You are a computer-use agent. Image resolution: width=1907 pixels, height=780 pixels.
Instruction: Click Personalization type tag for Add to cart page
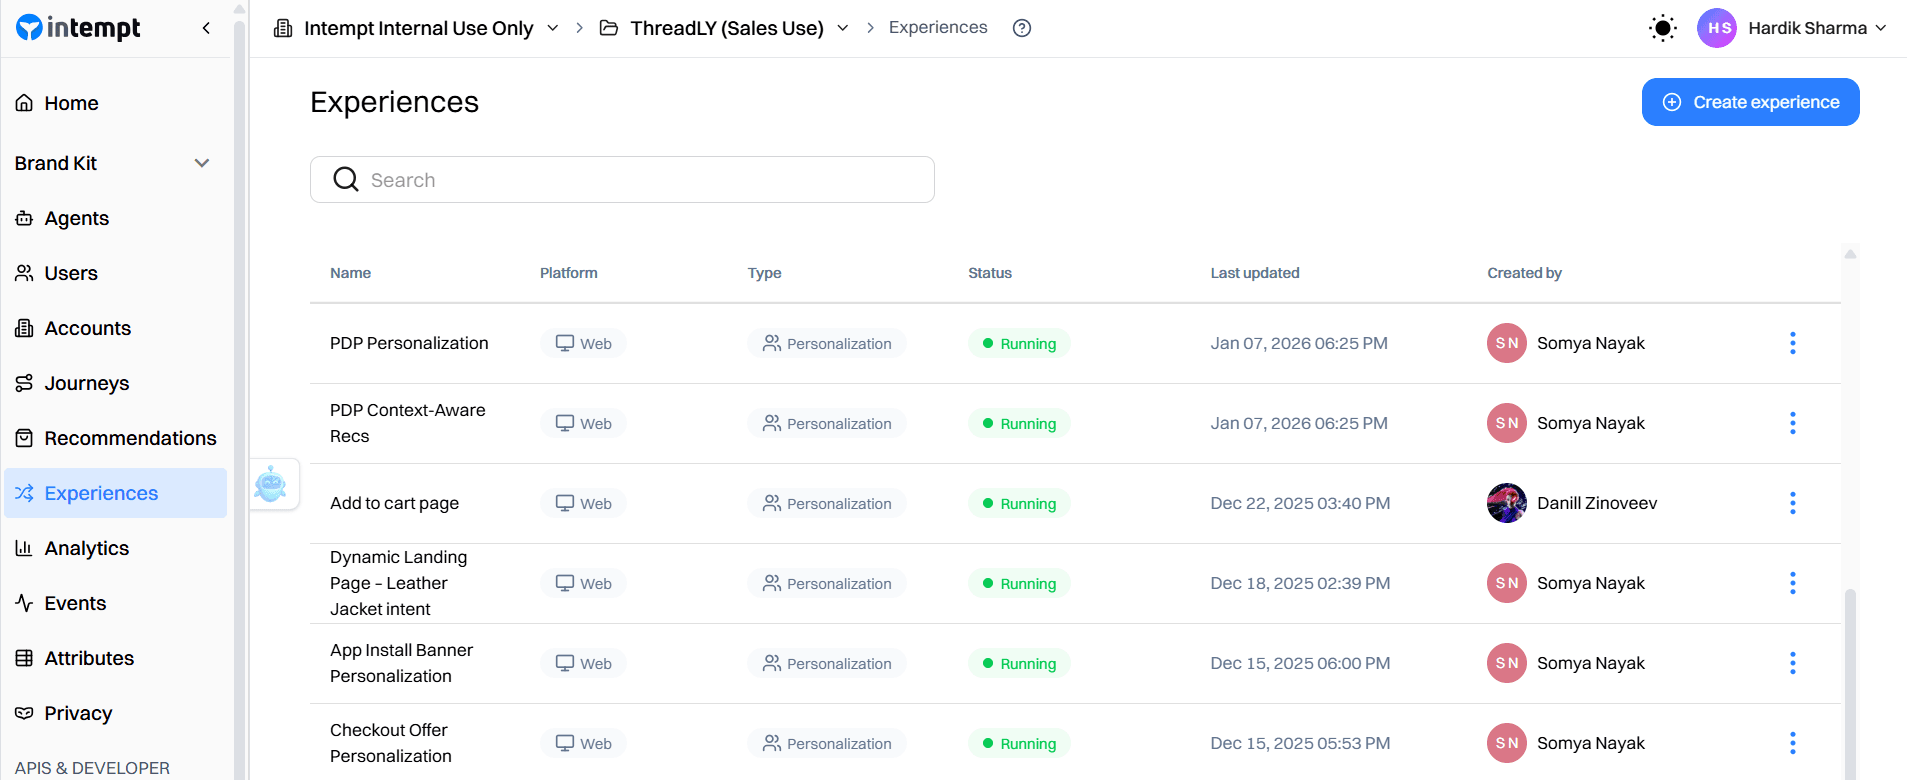pyautogui.click(x=827, y=503)
